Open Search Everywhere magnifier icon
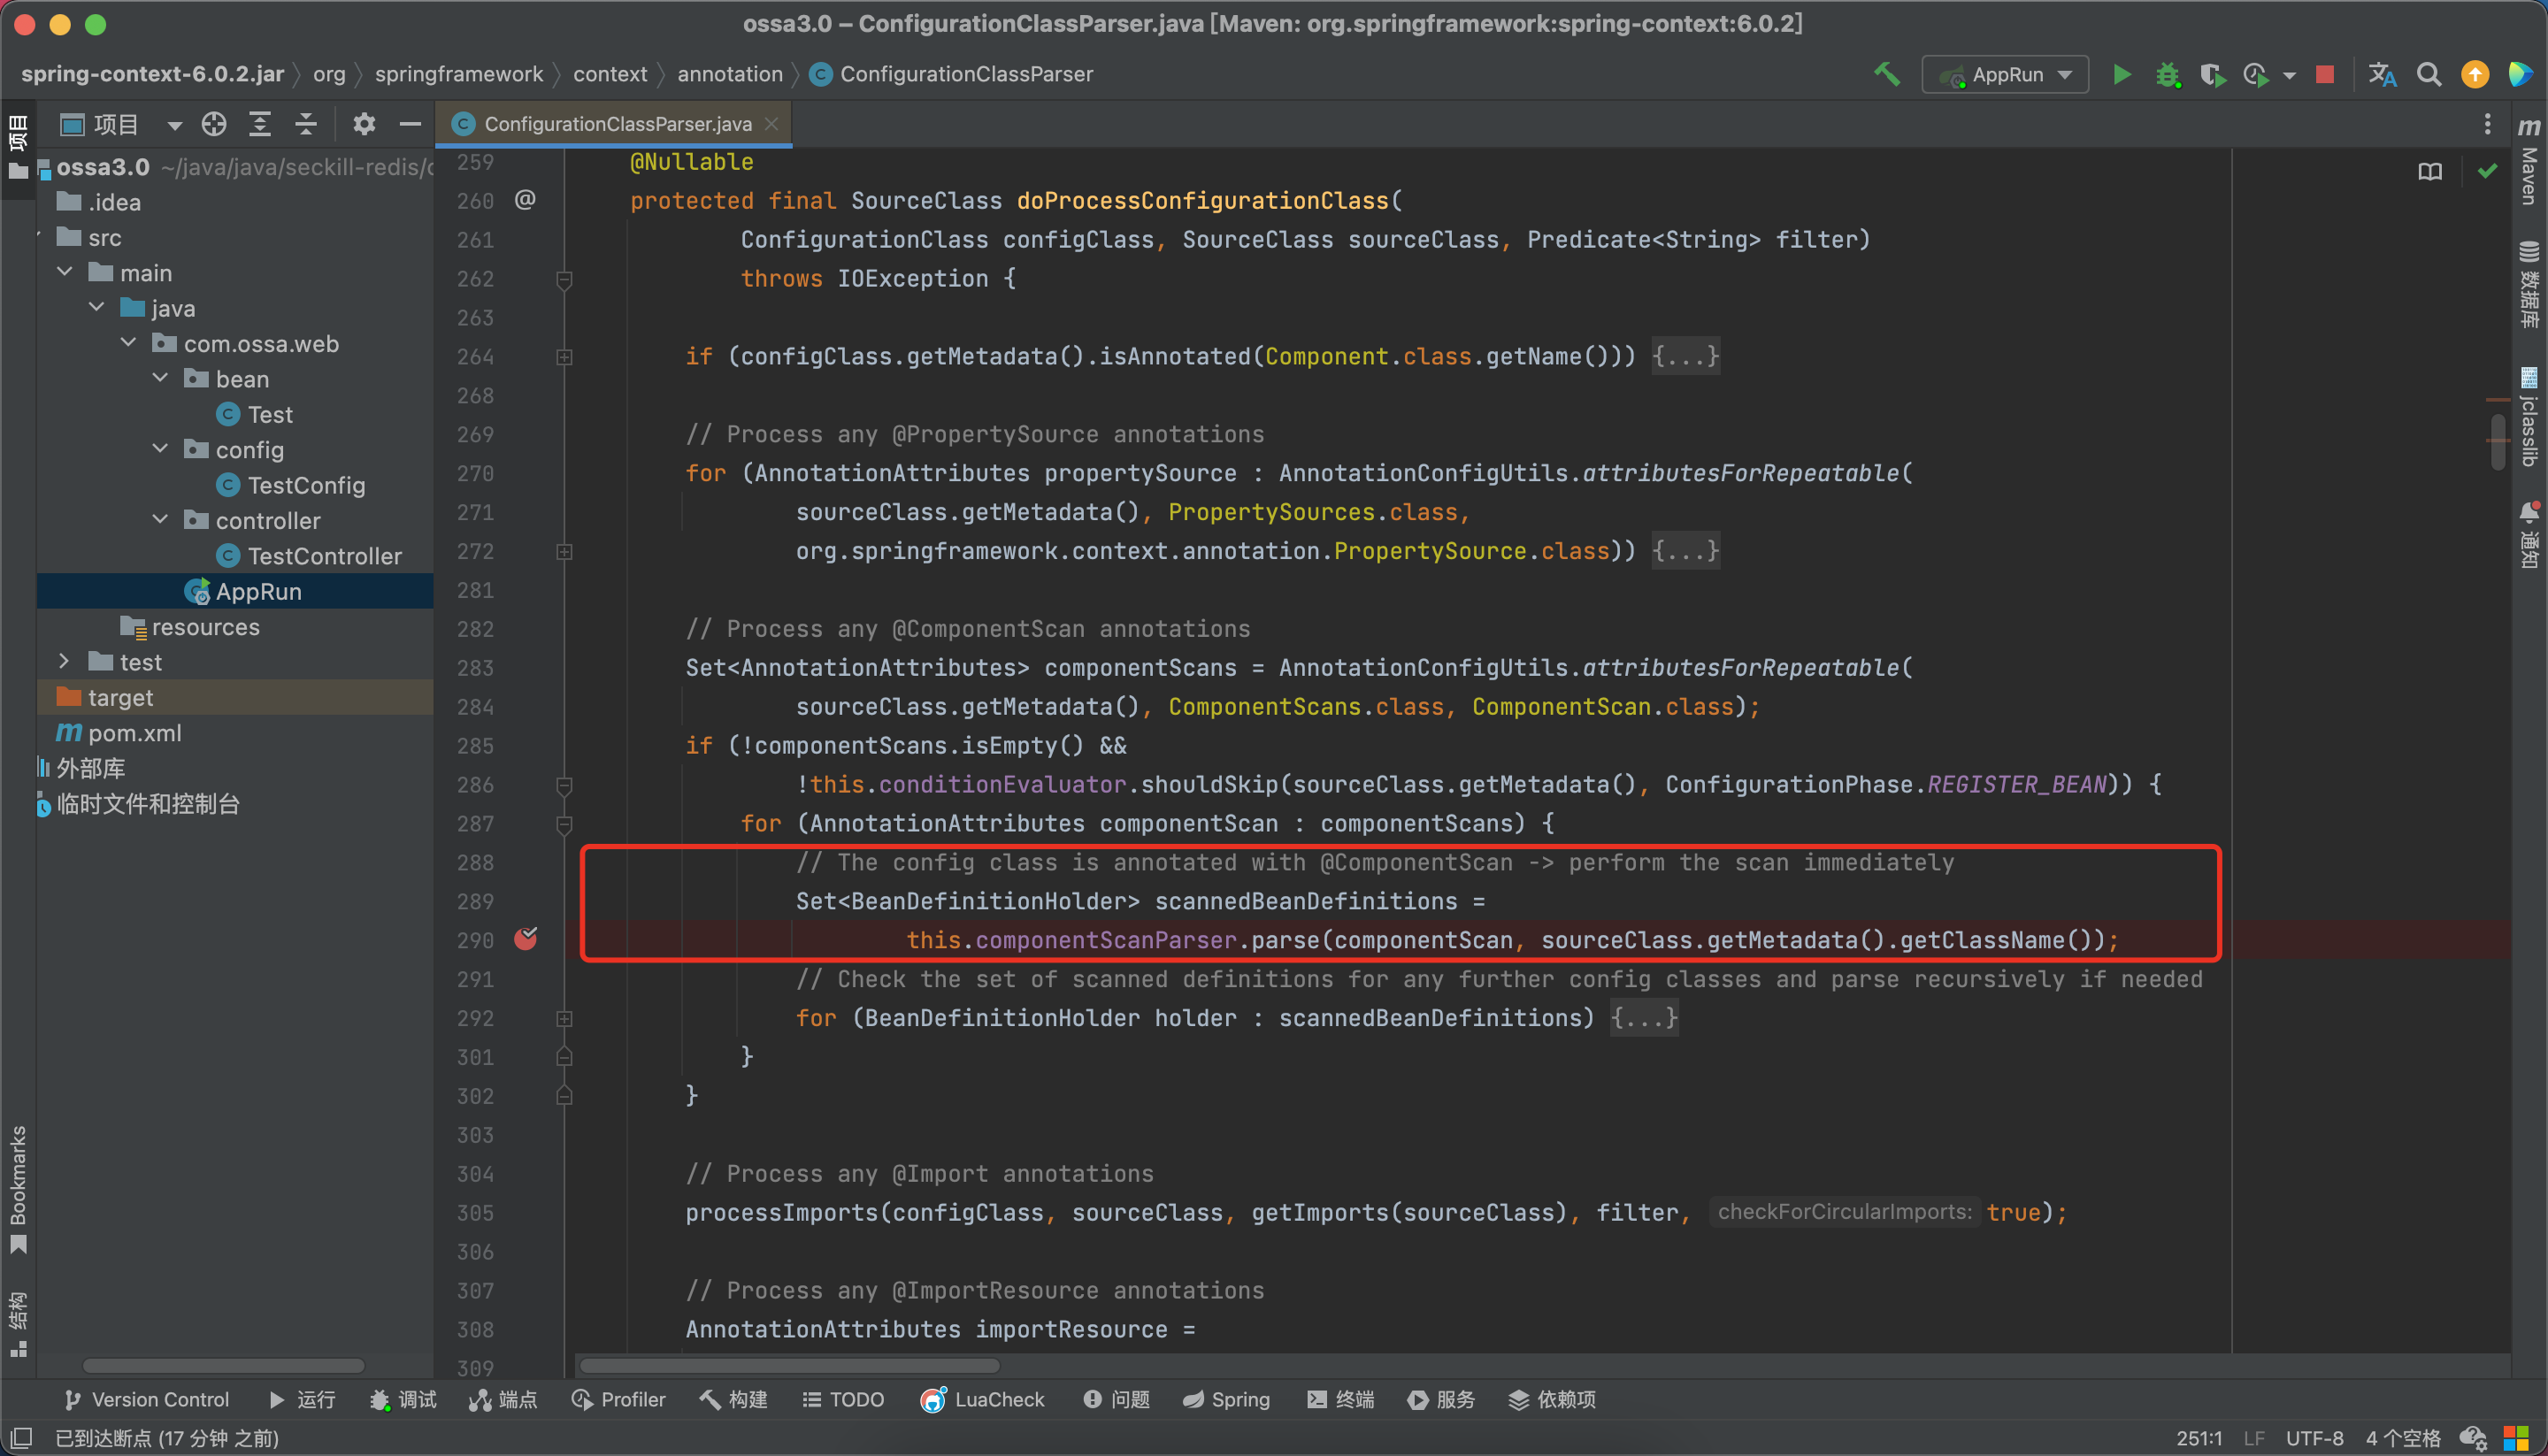Viewport: 2548px width, 1456px height. coord(2429,75)
